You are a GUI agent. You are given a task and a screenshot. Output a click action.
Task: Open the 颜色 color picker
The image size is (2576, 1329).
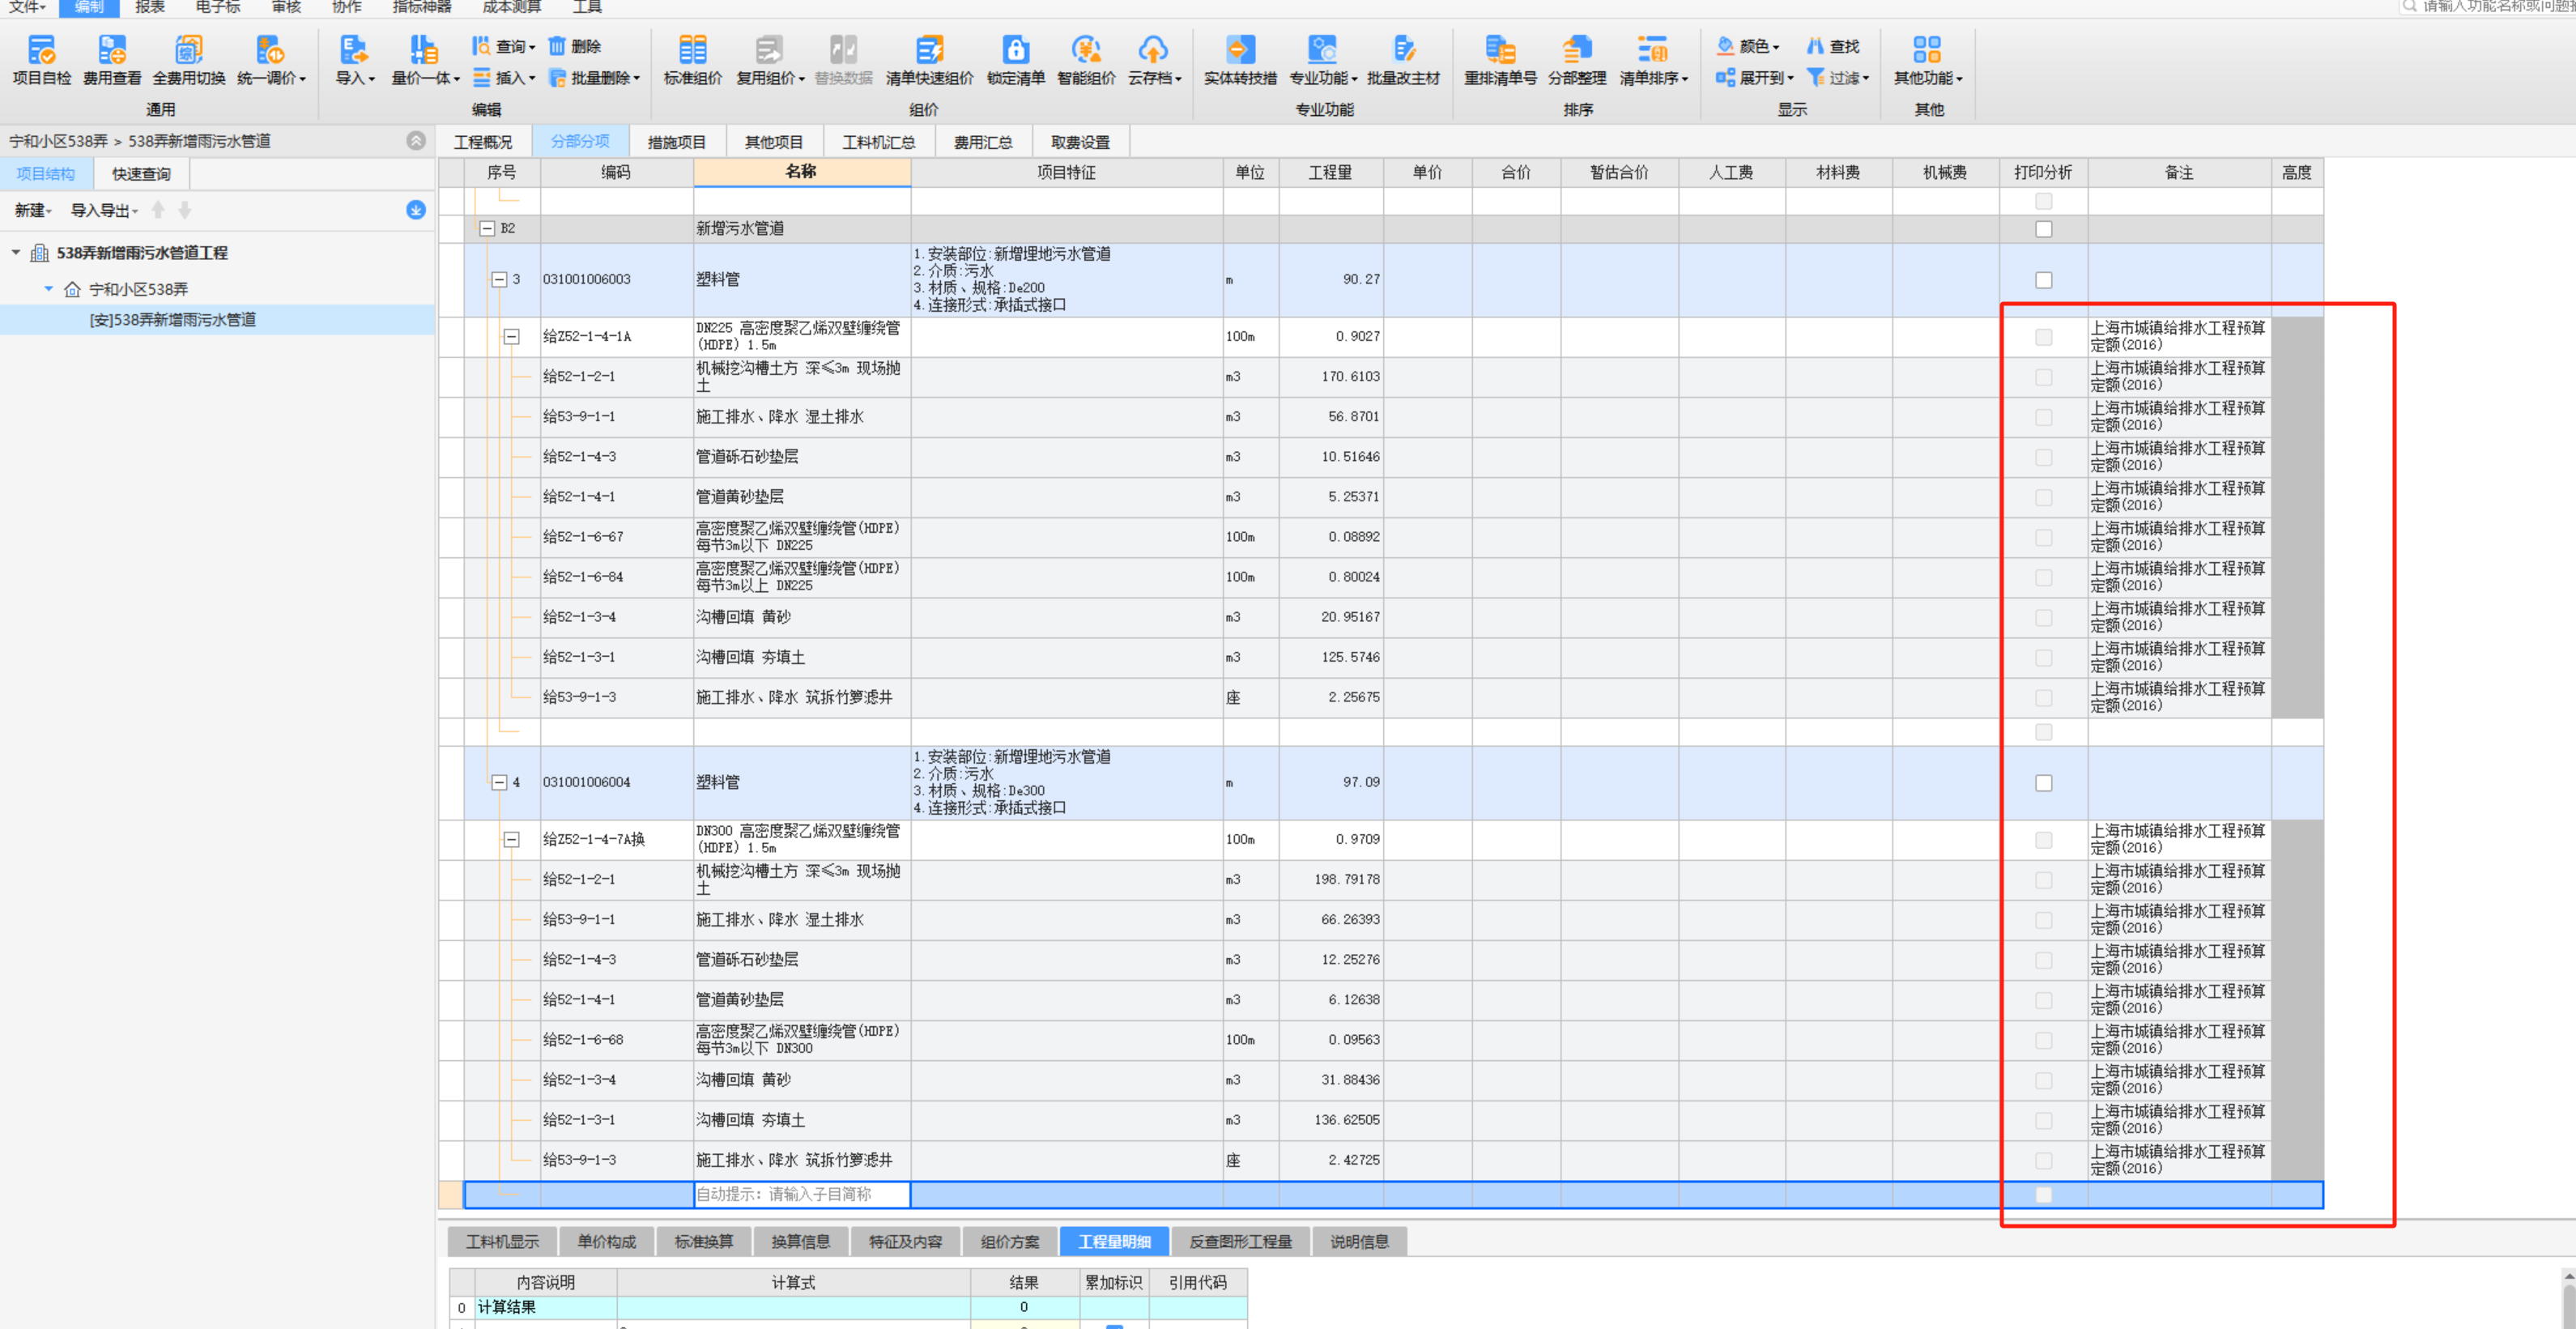point(1749,46)
